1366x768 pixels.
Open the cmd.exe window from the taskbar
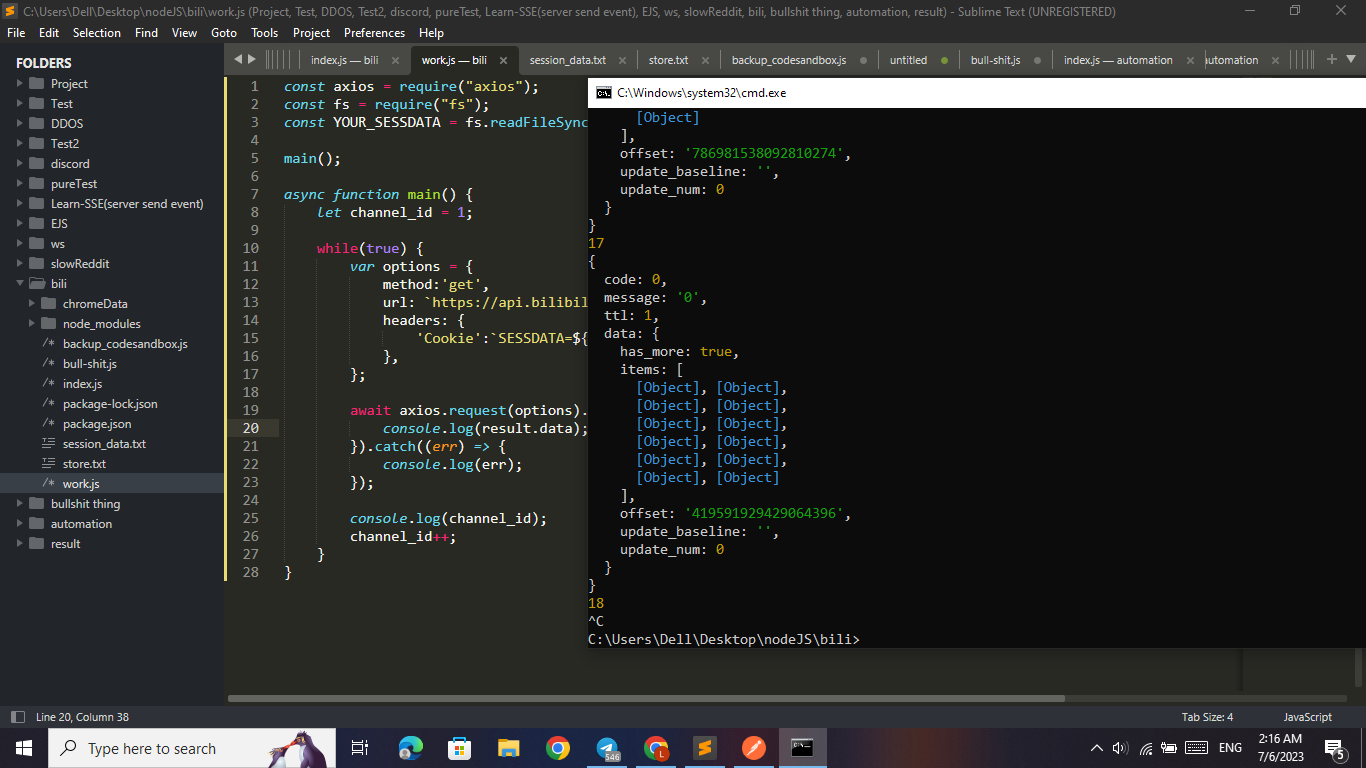tap(802, 747)
